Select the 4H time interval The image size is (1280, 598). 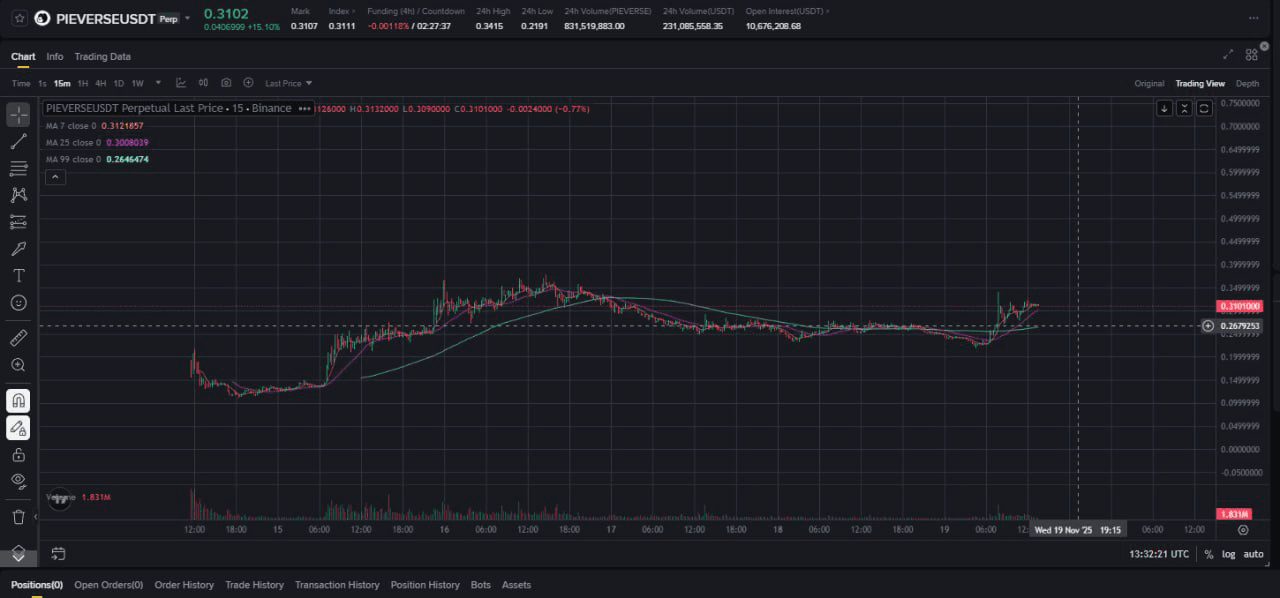tap(100, 84)
